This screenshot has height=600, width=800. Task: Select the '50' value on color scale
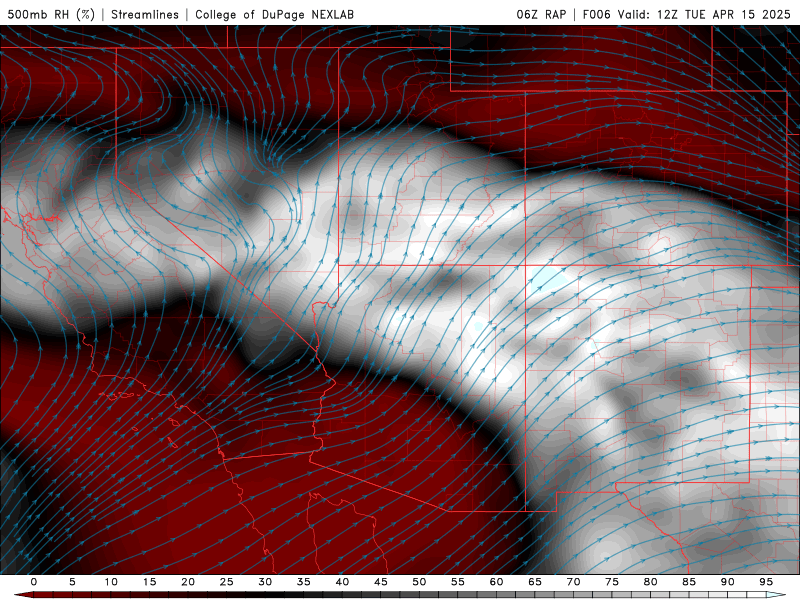[x=419, y=582]
